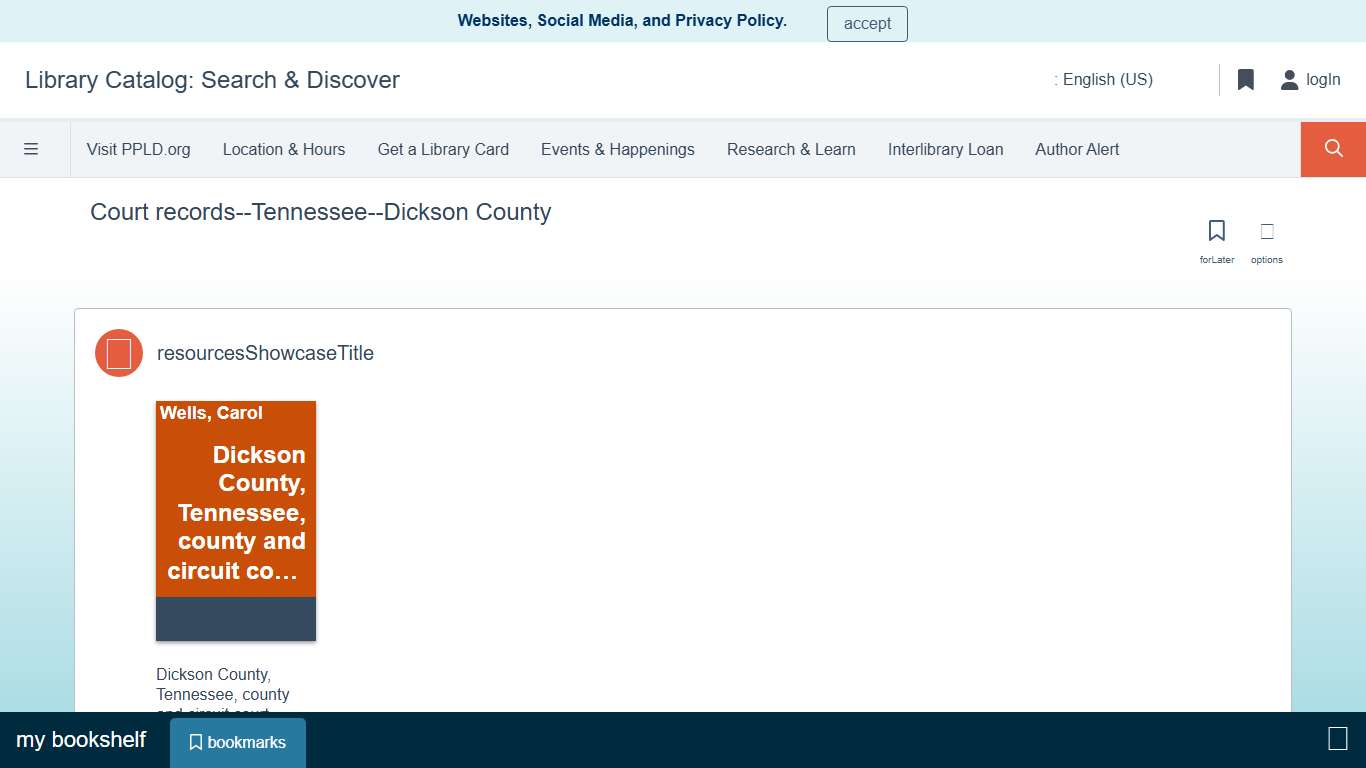Select Get a Library Card
The width and height of the screenshot is (1366, 768).
coord(443,149)
